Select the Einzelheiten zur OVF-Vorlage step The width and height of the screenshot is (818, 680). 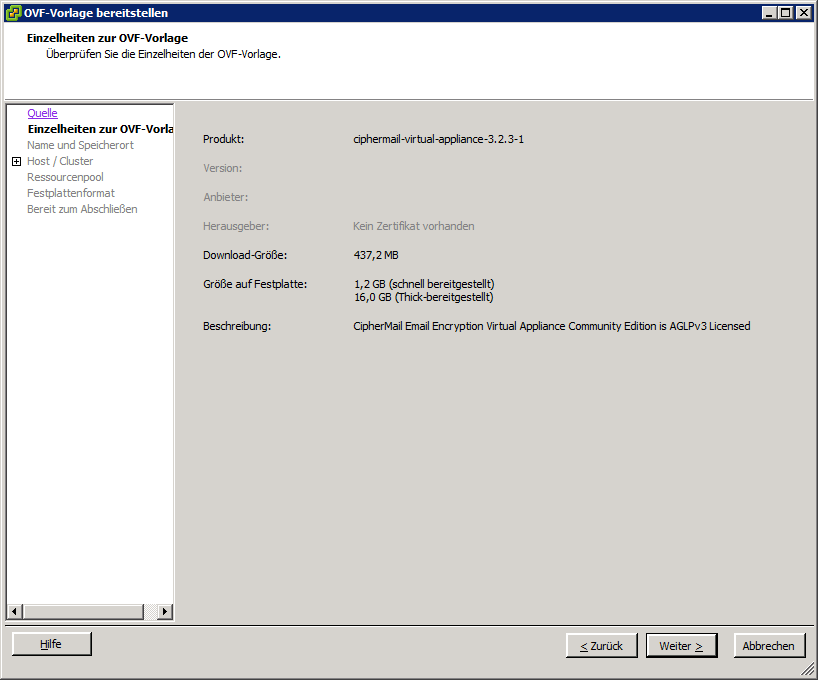100,129
